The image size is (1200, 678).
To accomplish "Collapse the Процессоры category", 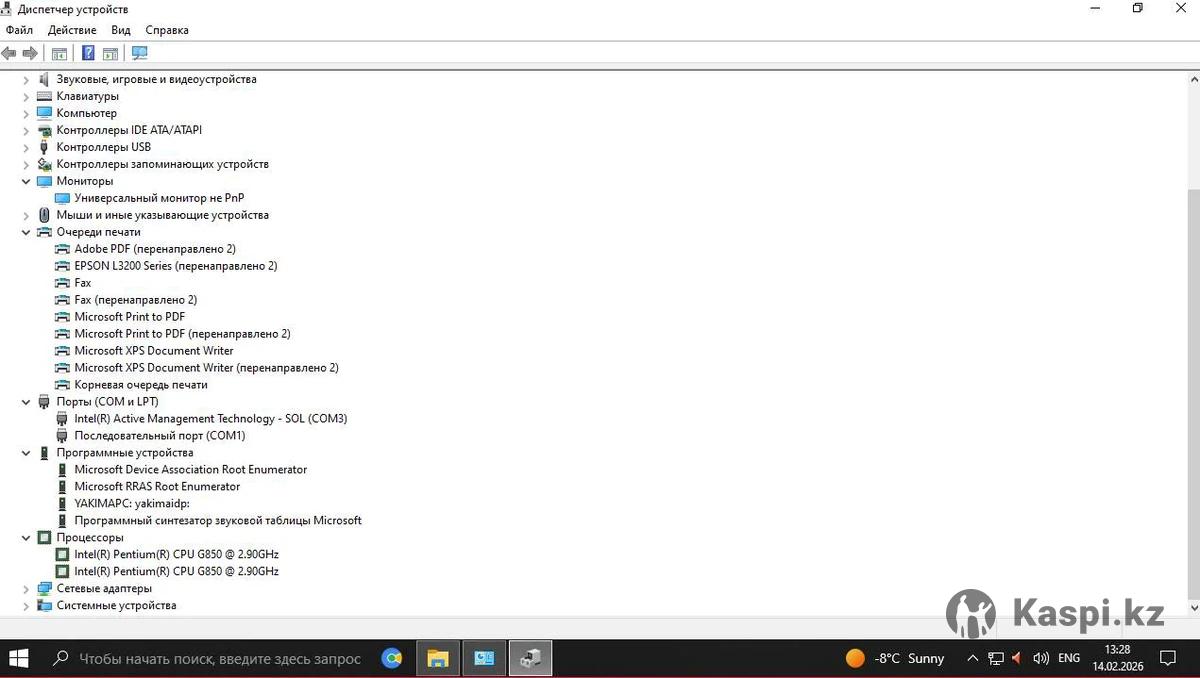I will (27, 539).
